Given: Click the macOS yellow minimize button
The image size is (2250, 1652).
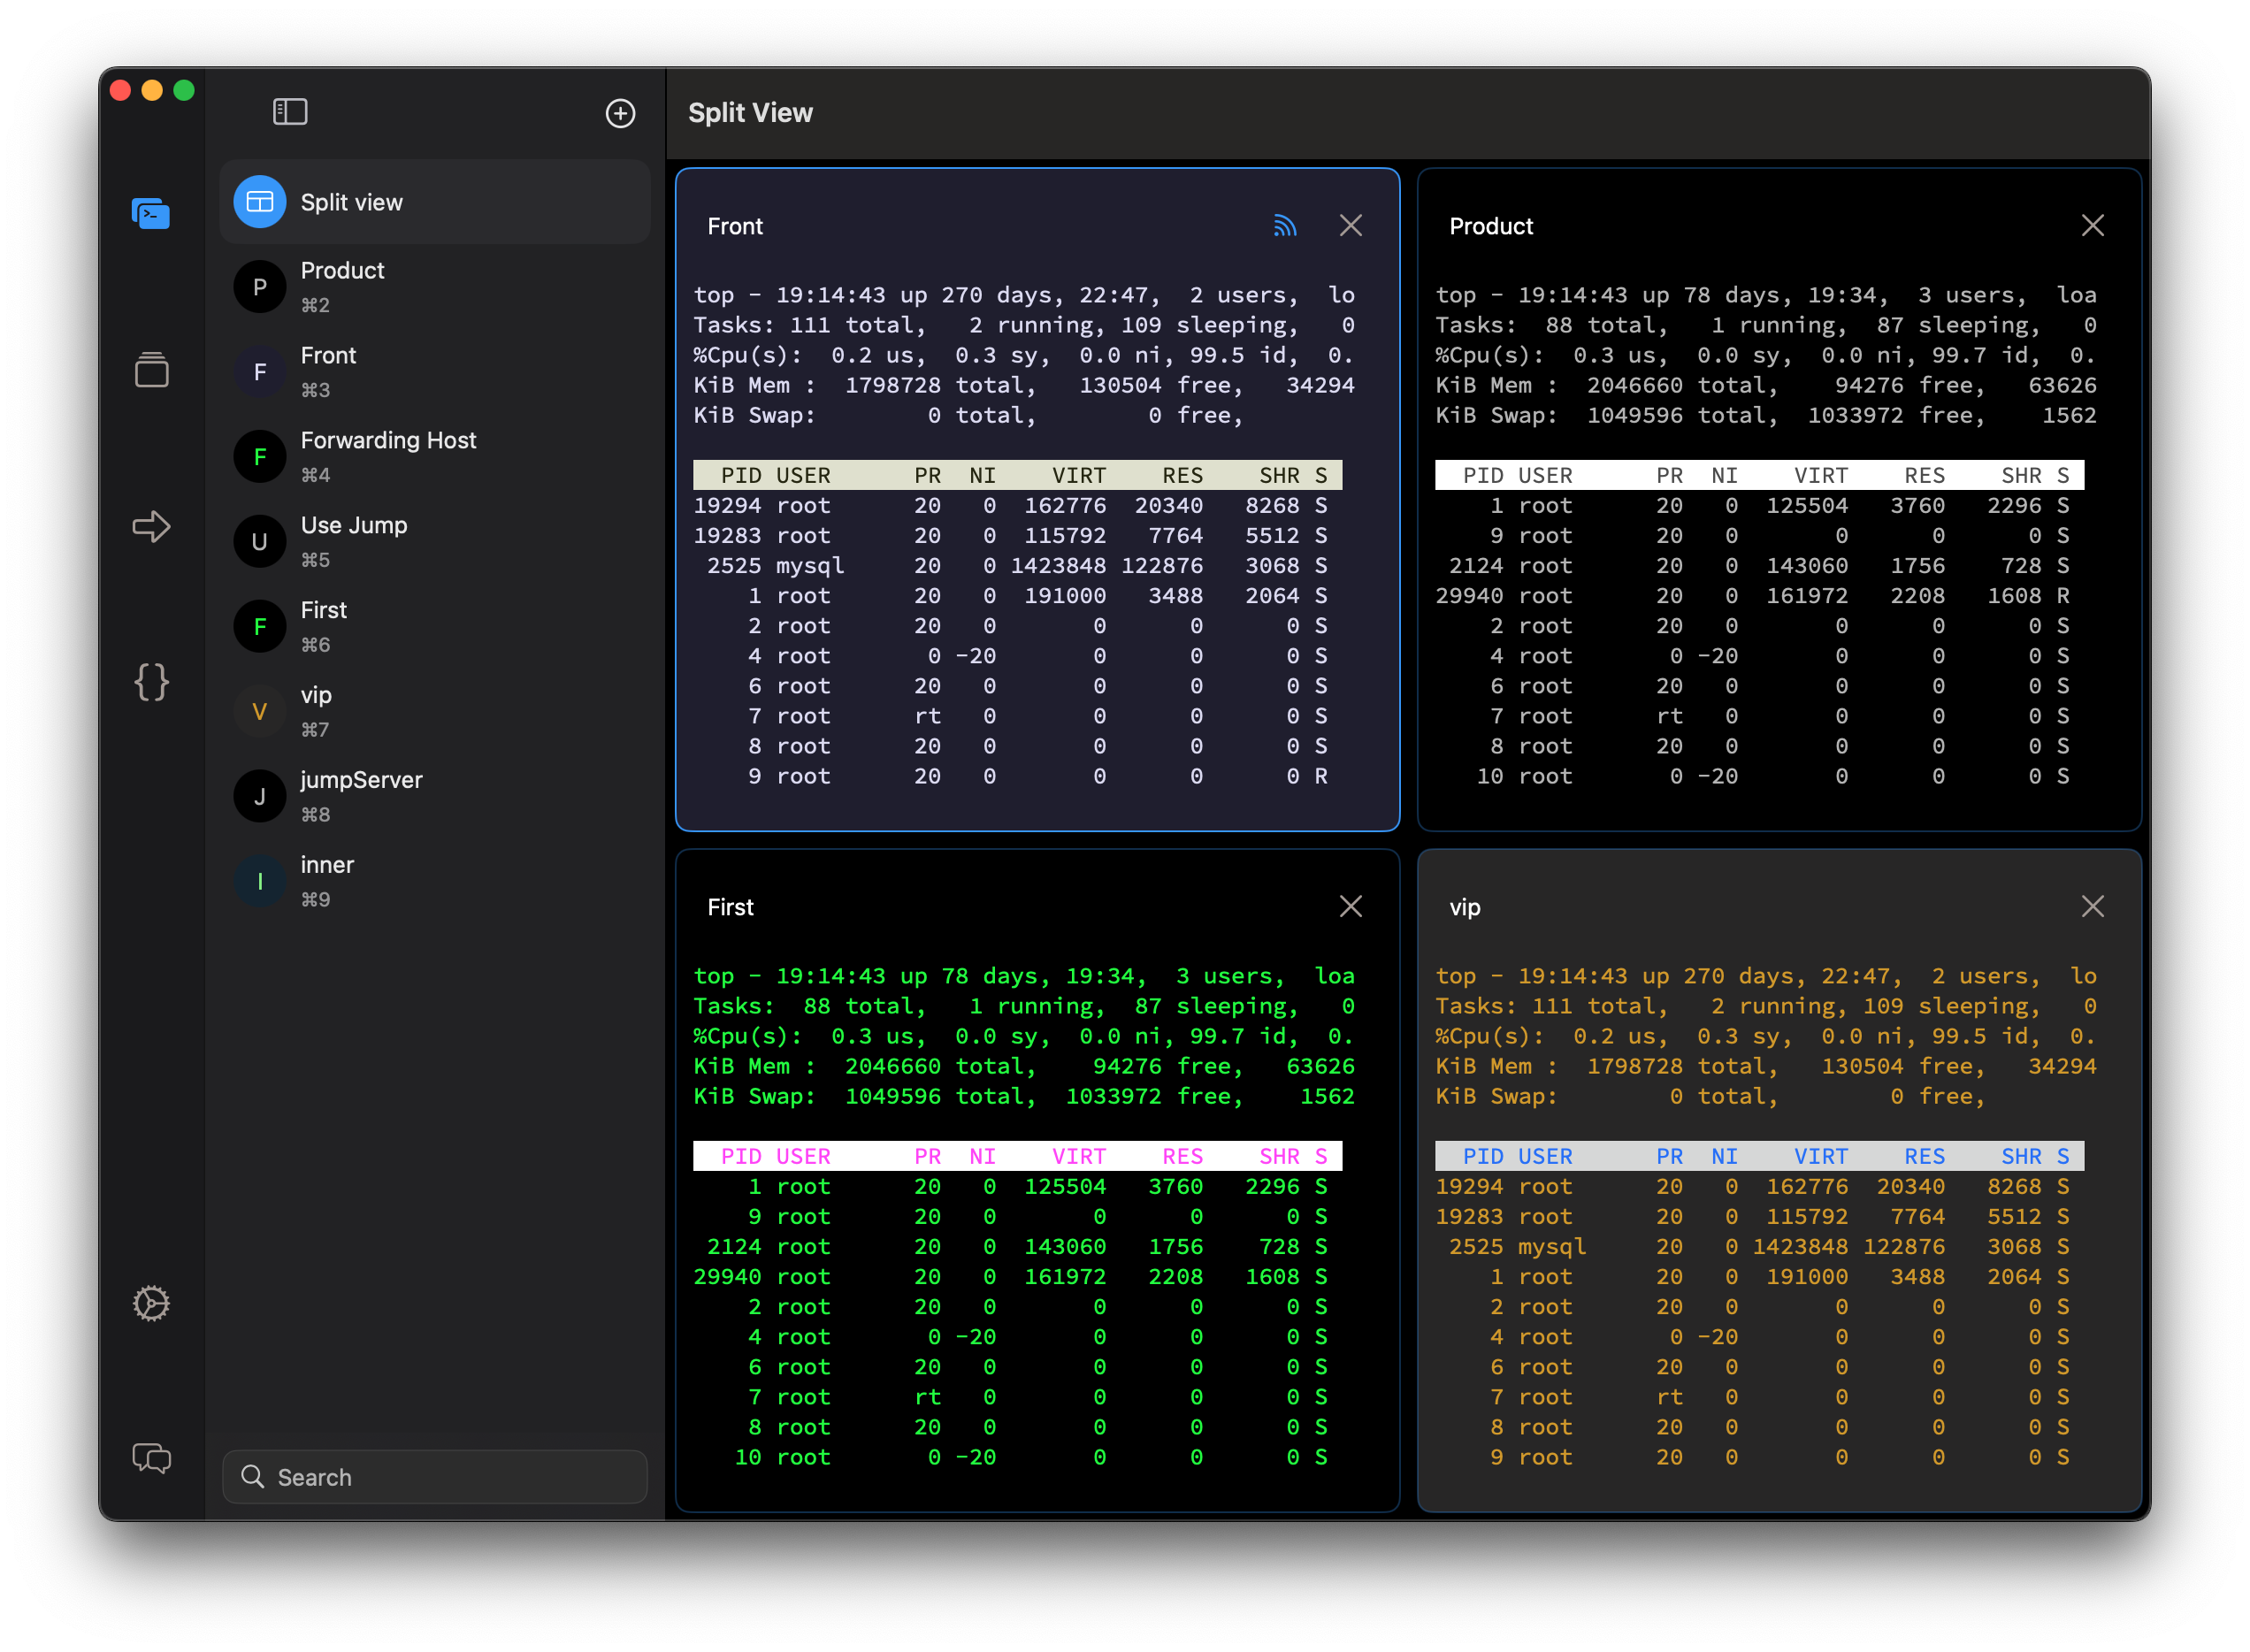Looking at the screenshot, I should pyautogui.click(x=152, y=91).
